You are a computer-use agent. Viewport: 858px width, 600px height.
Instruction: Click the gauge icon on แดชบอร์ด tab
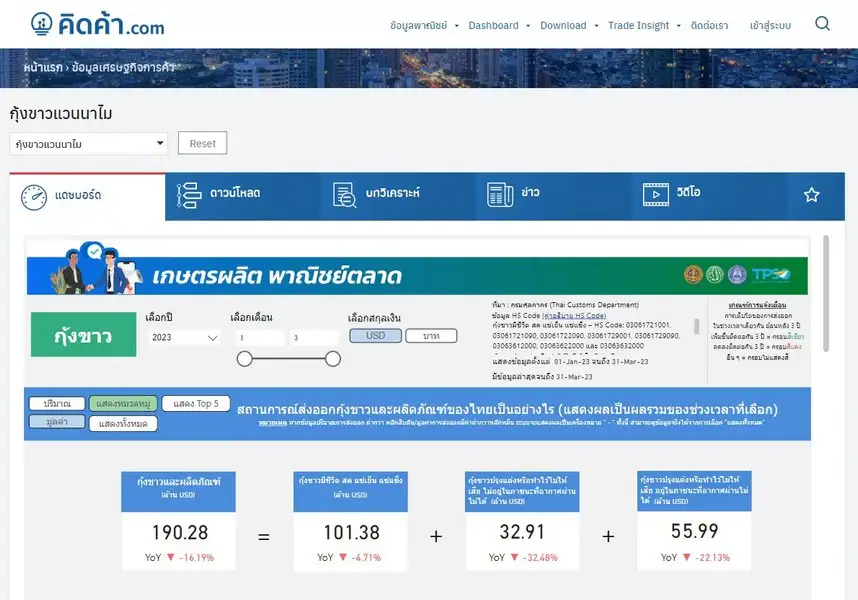[x=34, y=196]
